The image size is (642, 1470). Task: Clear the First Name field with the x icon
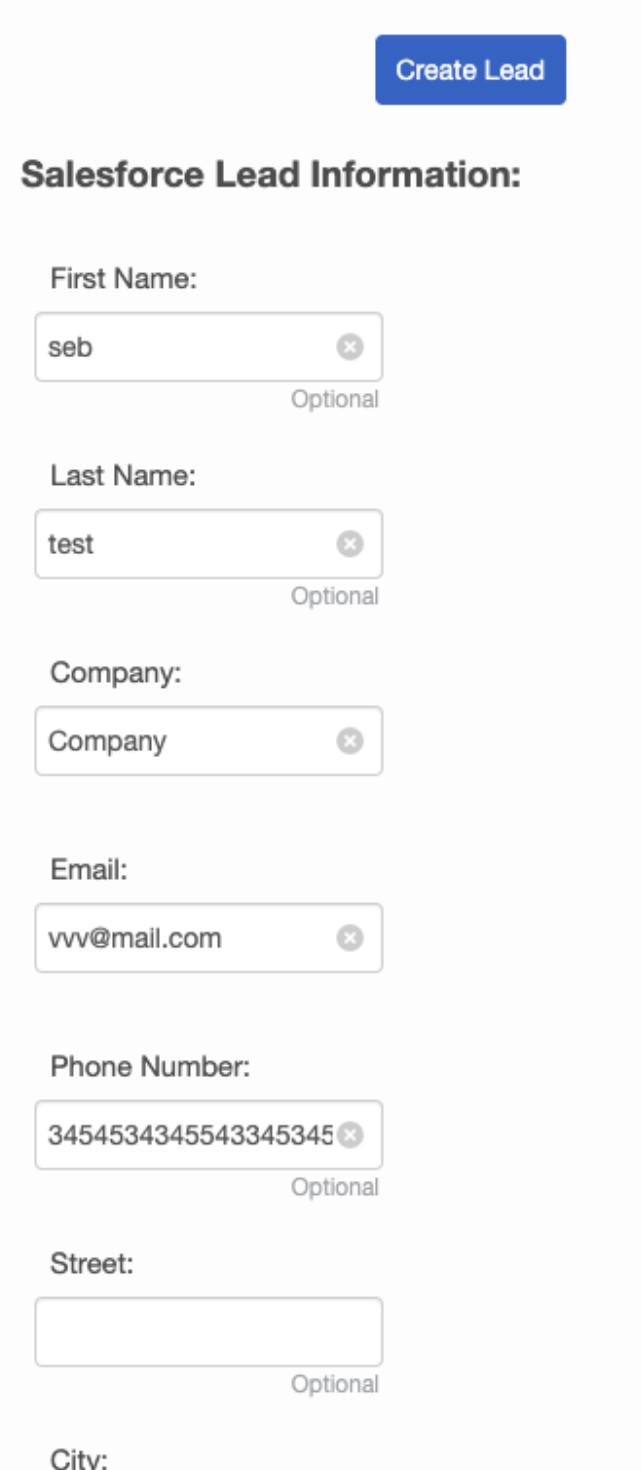point(349,347)
